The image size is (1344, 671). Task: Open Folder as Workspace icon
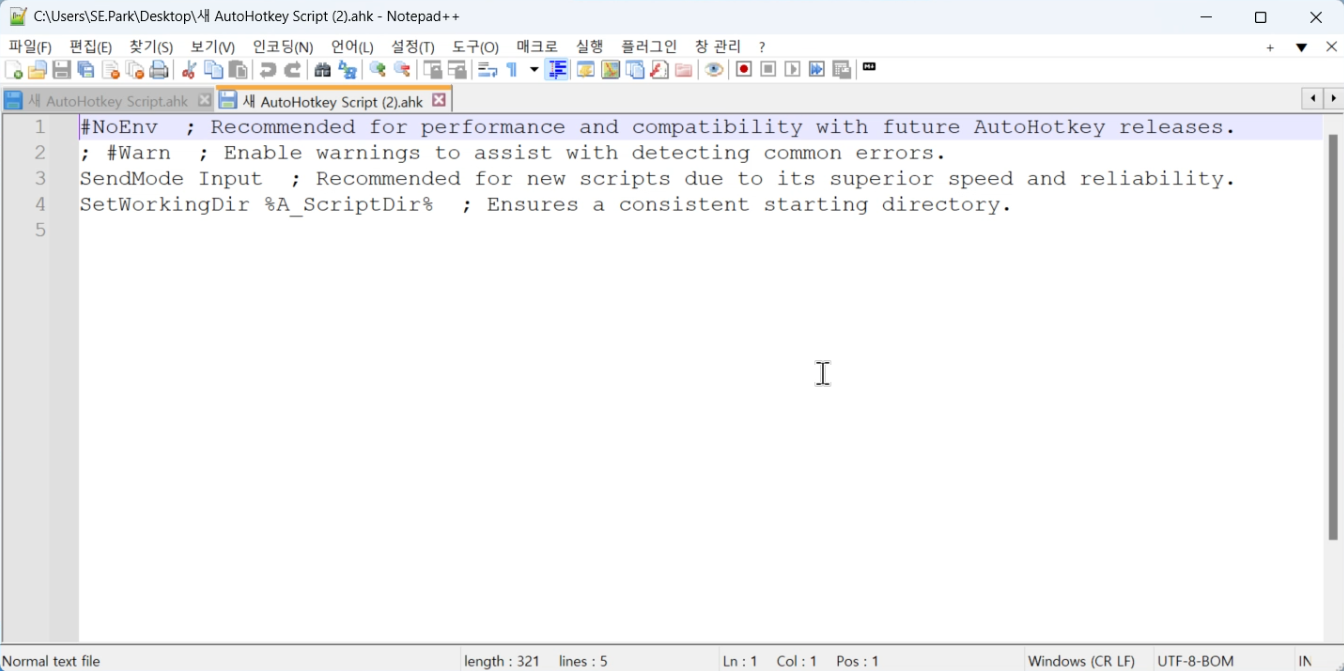tap(684, 70)
